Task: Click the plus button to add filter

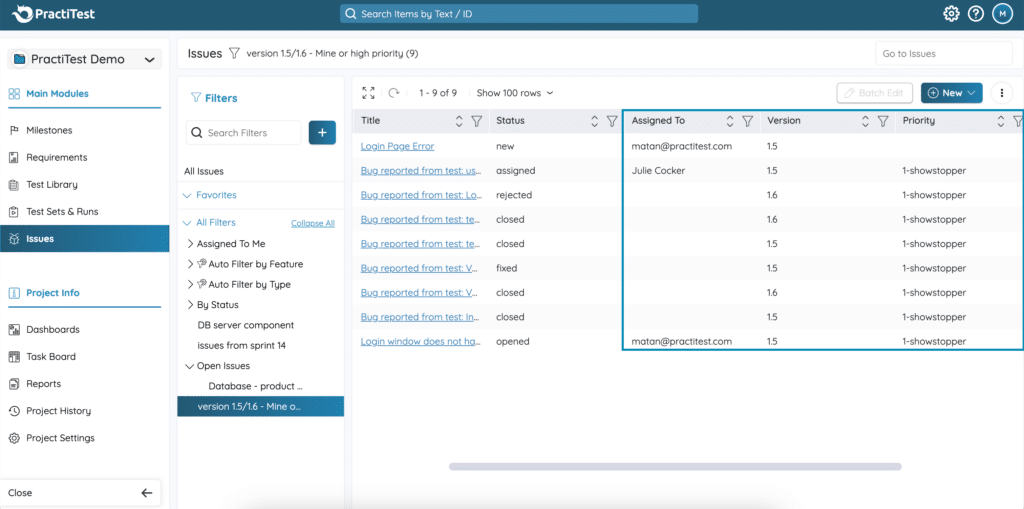Action: pos(322,132)
